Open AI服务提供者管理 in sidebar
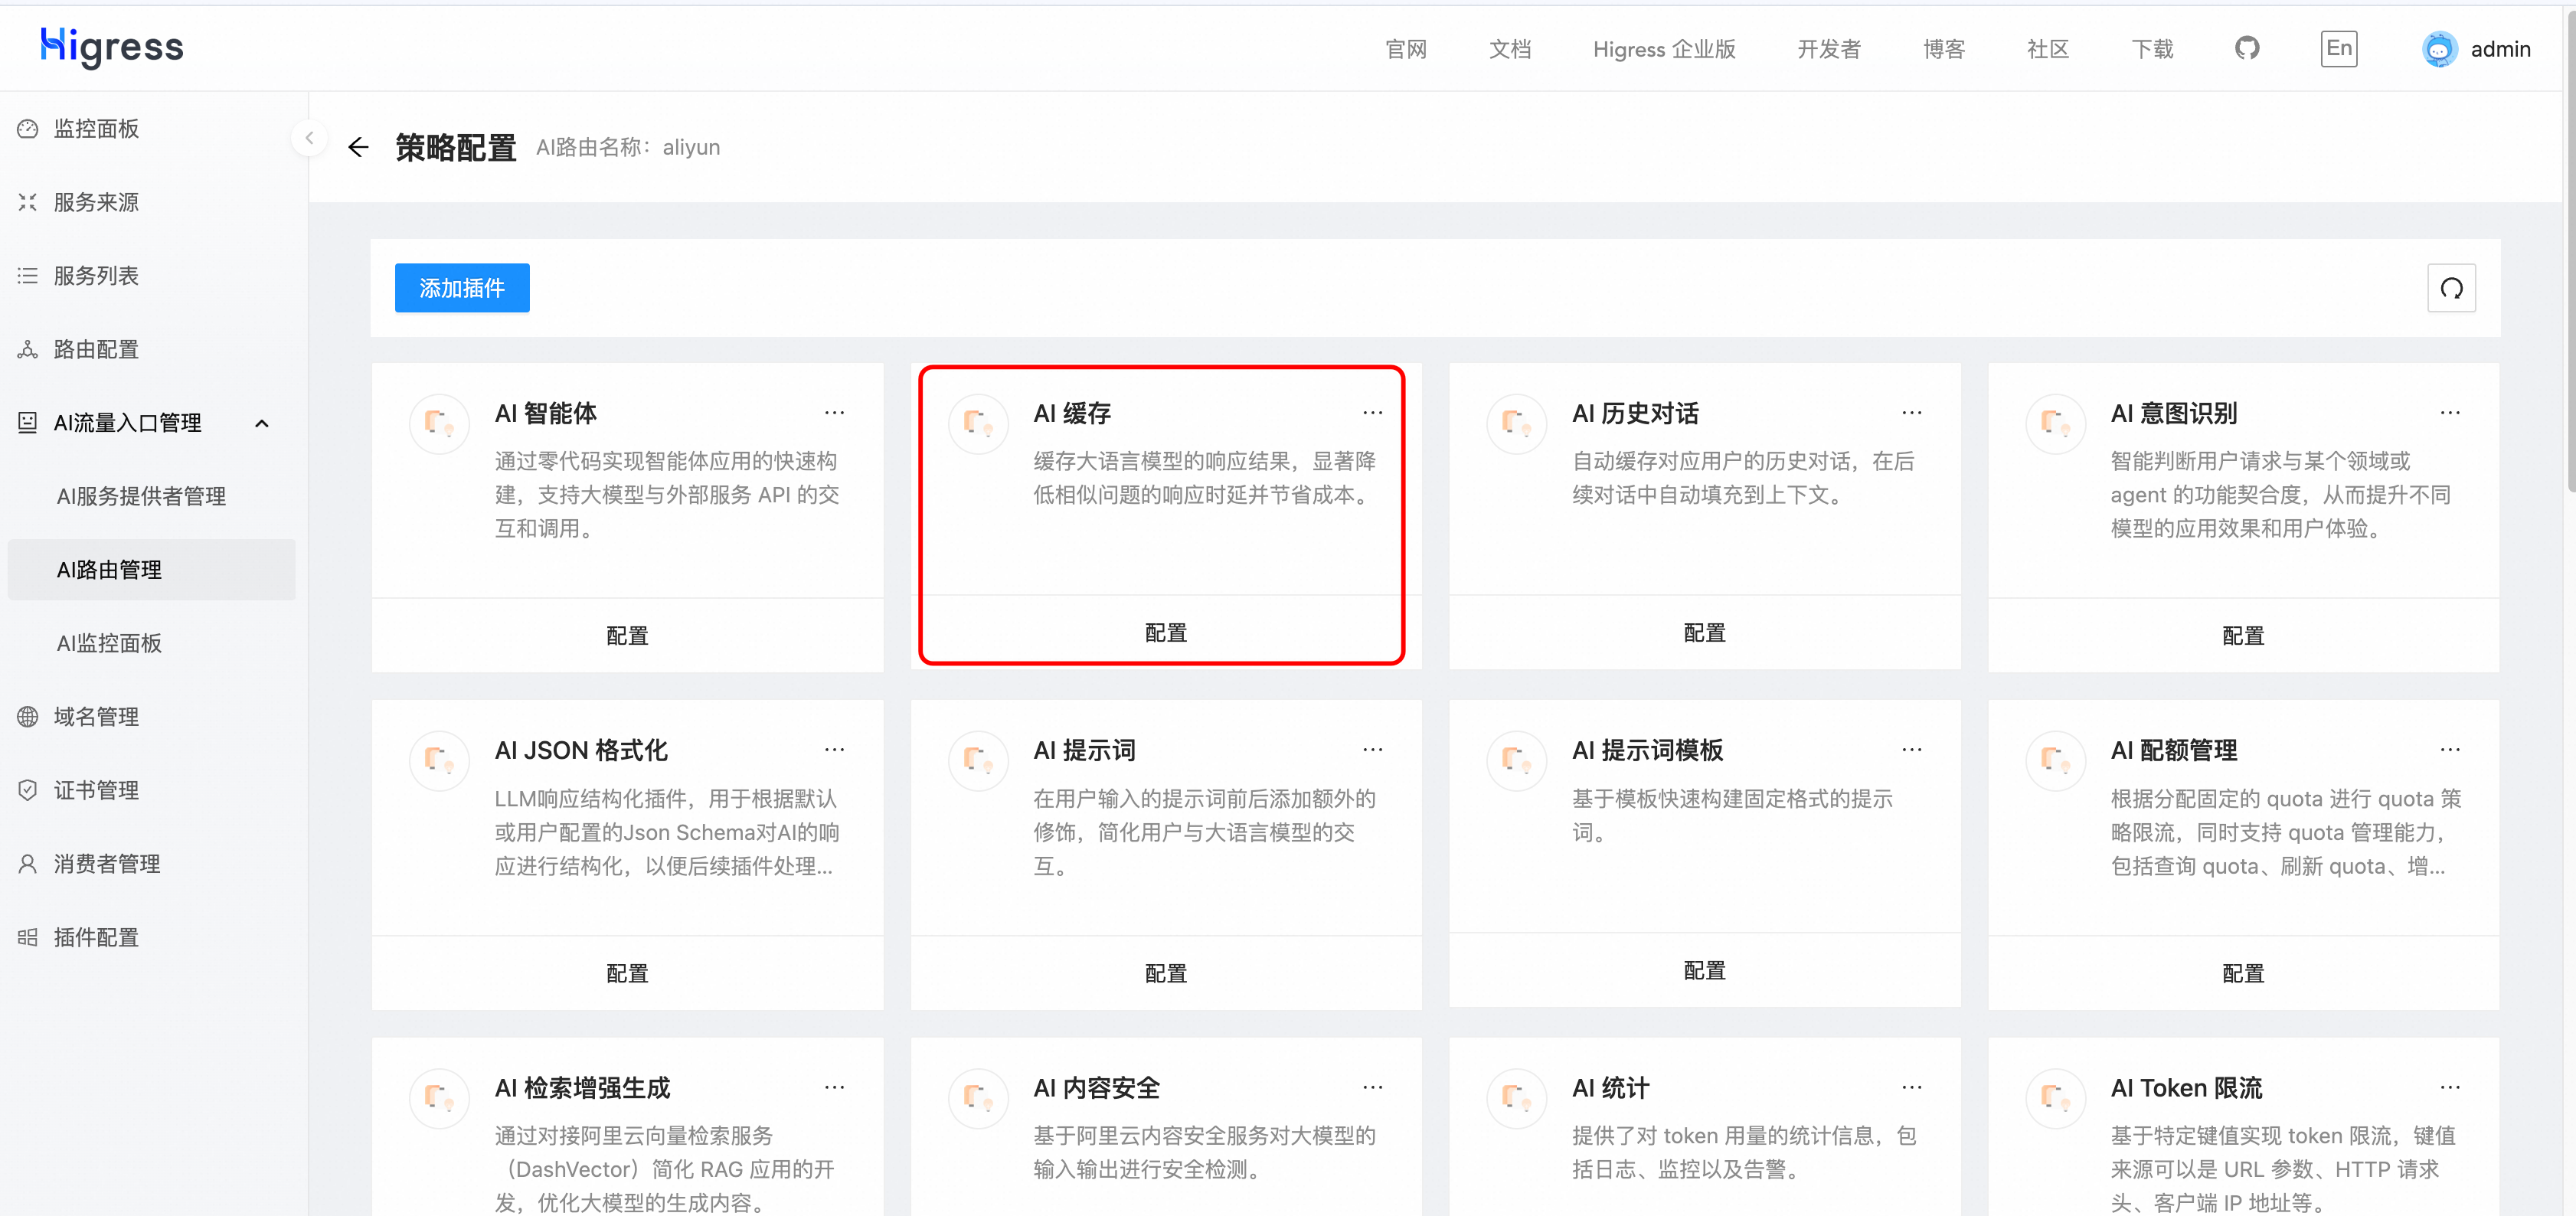The height and width of the screenshot is (1216, 2576). tap(141, 496)
